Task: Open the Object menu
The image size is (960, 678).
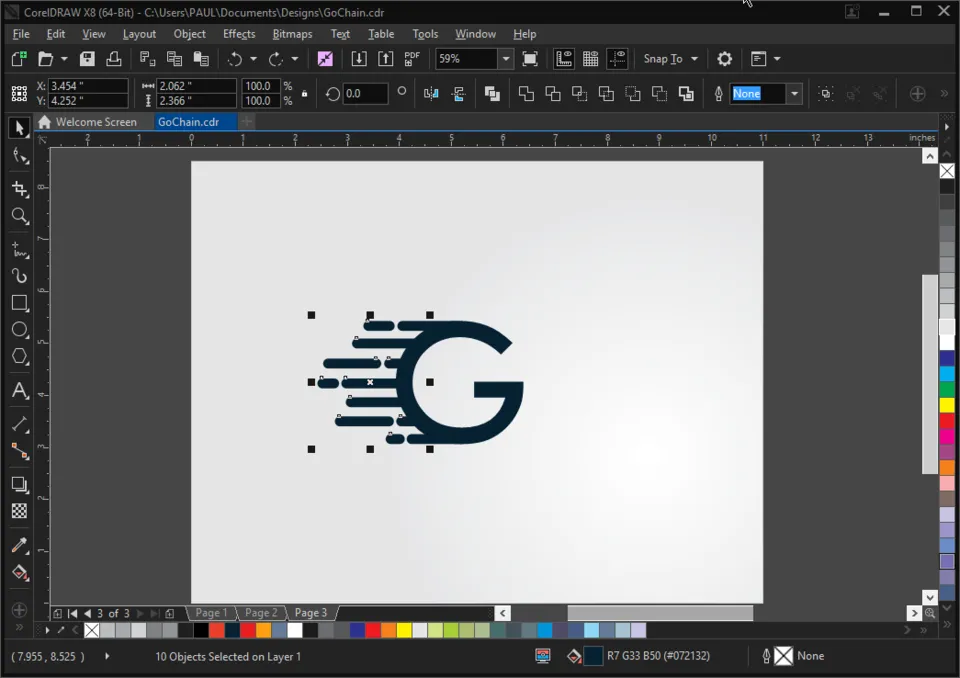Action: tap(189, 34)
